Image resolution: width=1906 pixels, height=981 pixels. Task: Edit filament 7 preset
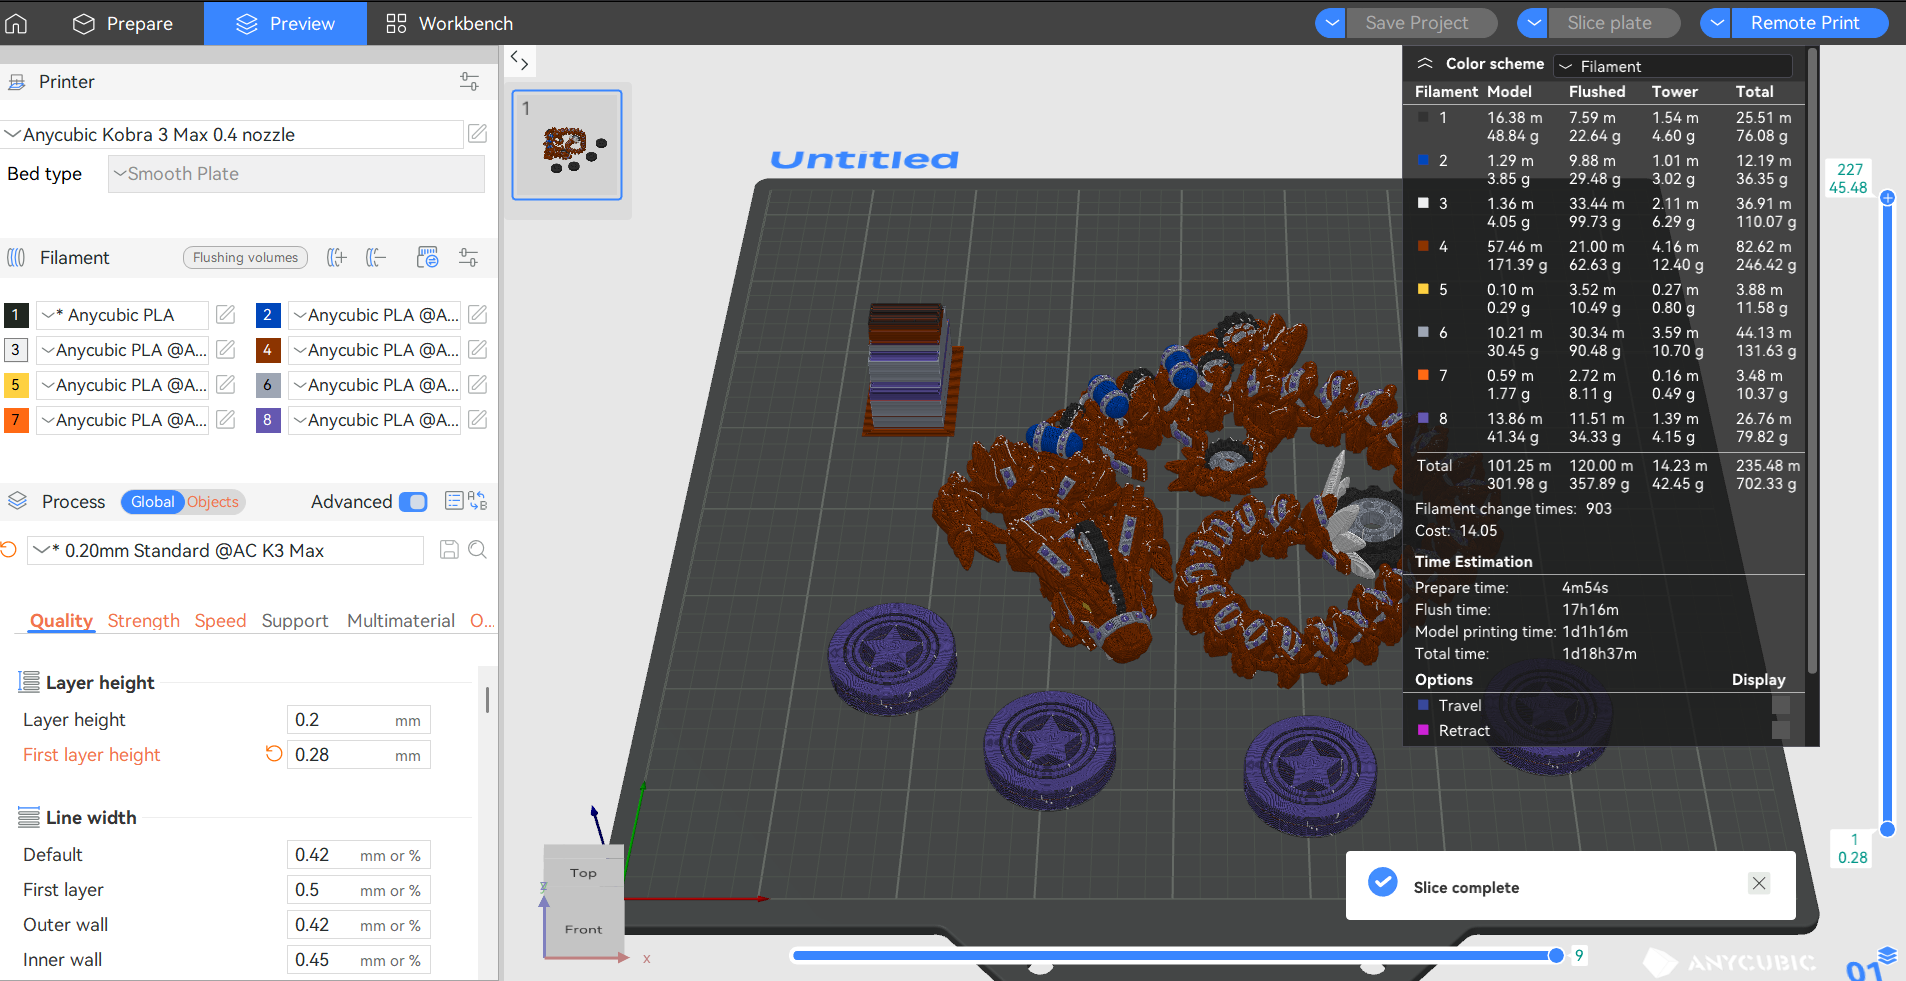point(226,420)
